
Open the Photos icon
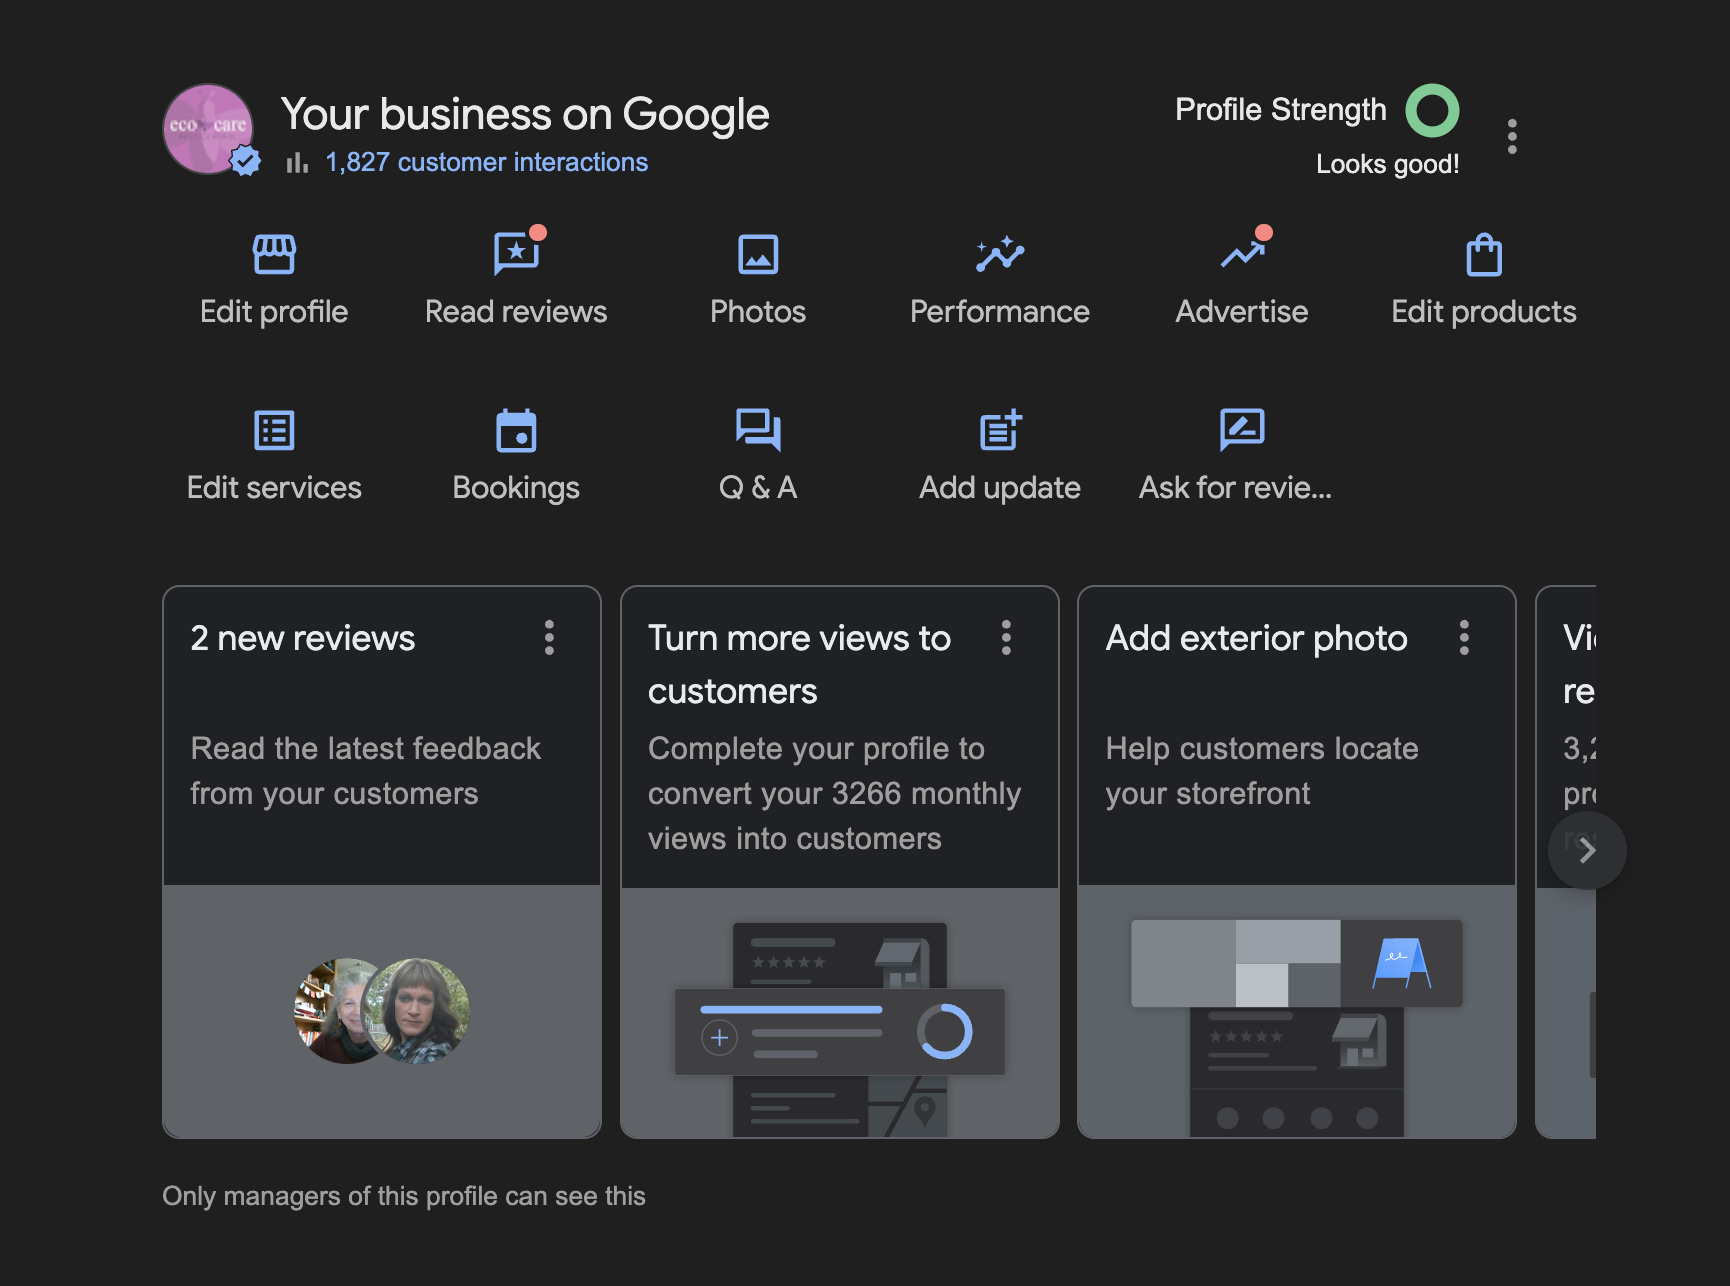click(x=758, y=254)
